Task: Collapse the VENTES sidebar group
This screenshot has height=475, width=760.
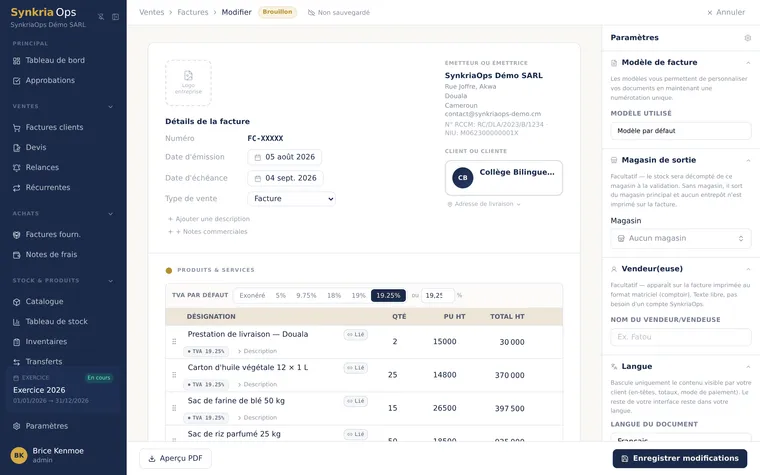Action: (111, 107)
